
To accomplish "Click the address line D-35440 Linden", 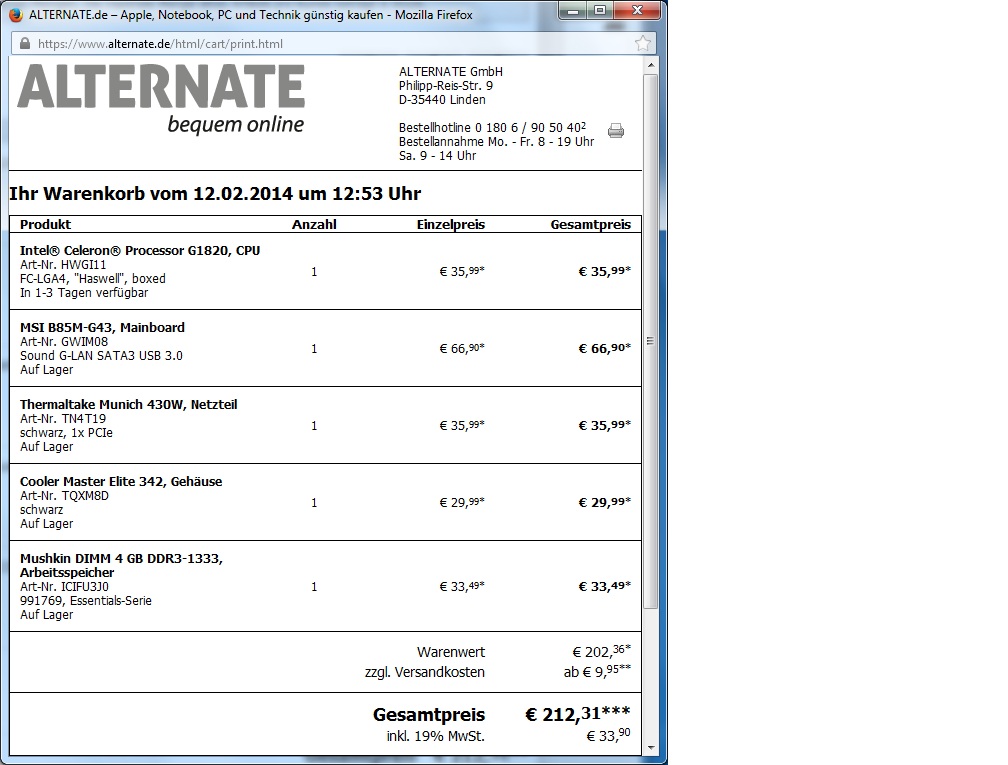I will pos(442,100).
